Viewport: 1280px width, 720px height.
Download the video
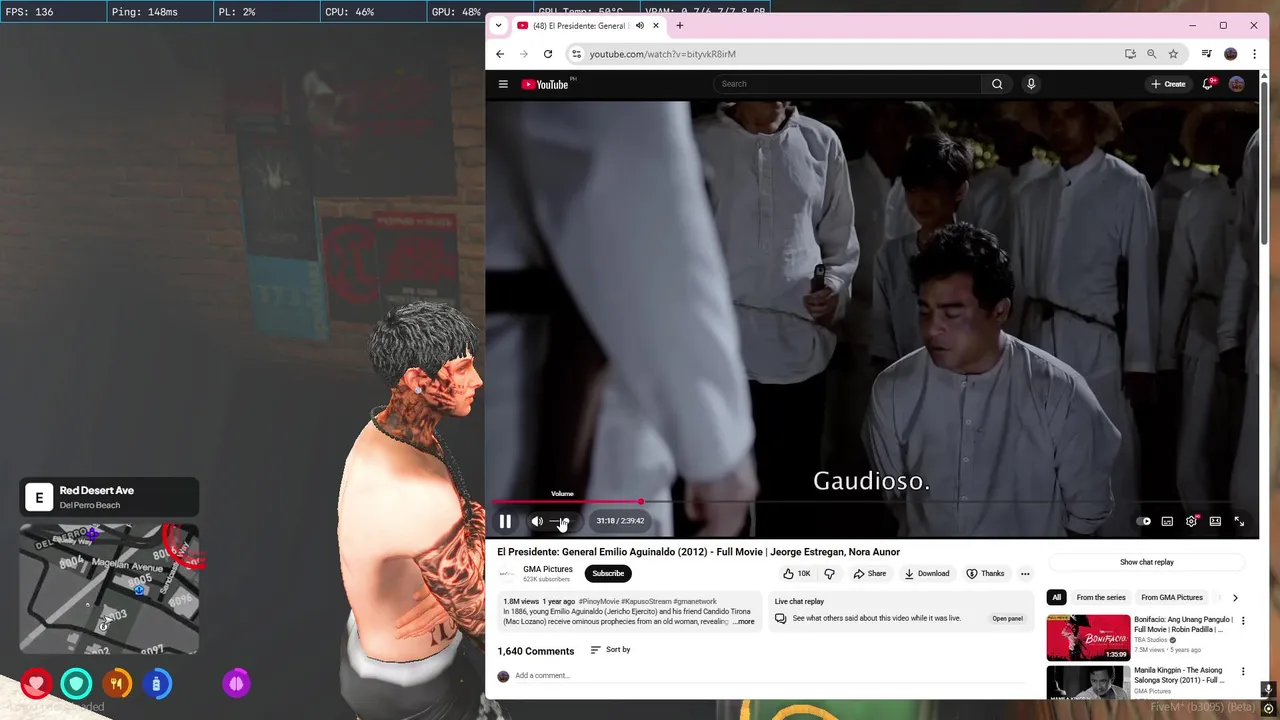coord(927,573)
